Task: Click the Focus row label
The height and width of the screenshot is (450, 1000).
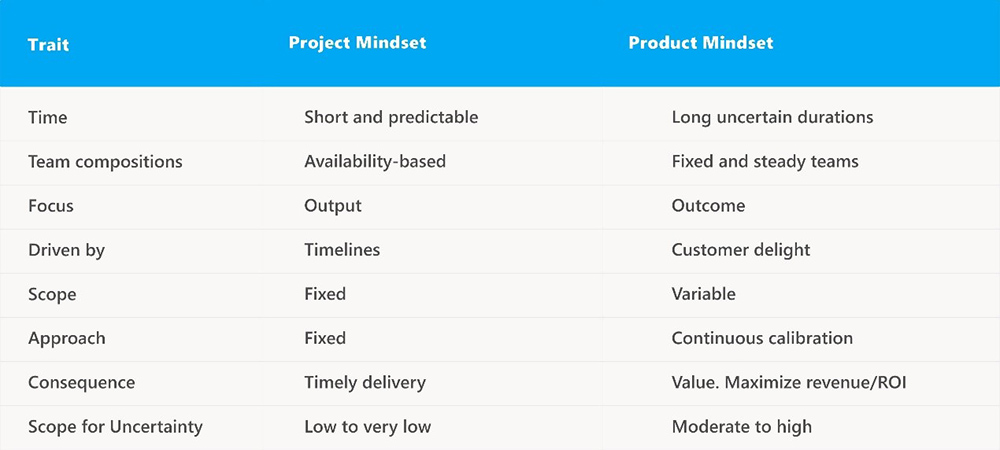Action: [x=51, y=206]
